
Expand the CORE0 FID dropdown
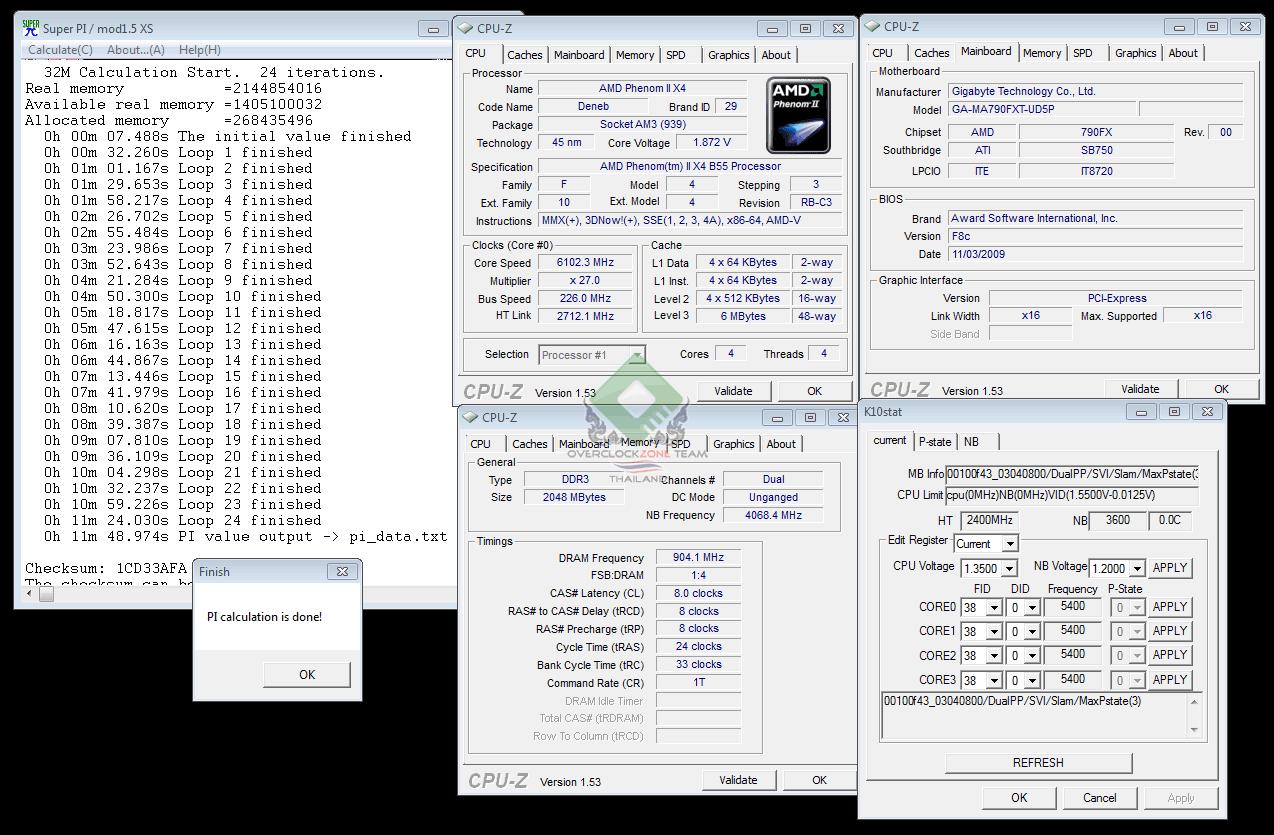coord(993,607)
